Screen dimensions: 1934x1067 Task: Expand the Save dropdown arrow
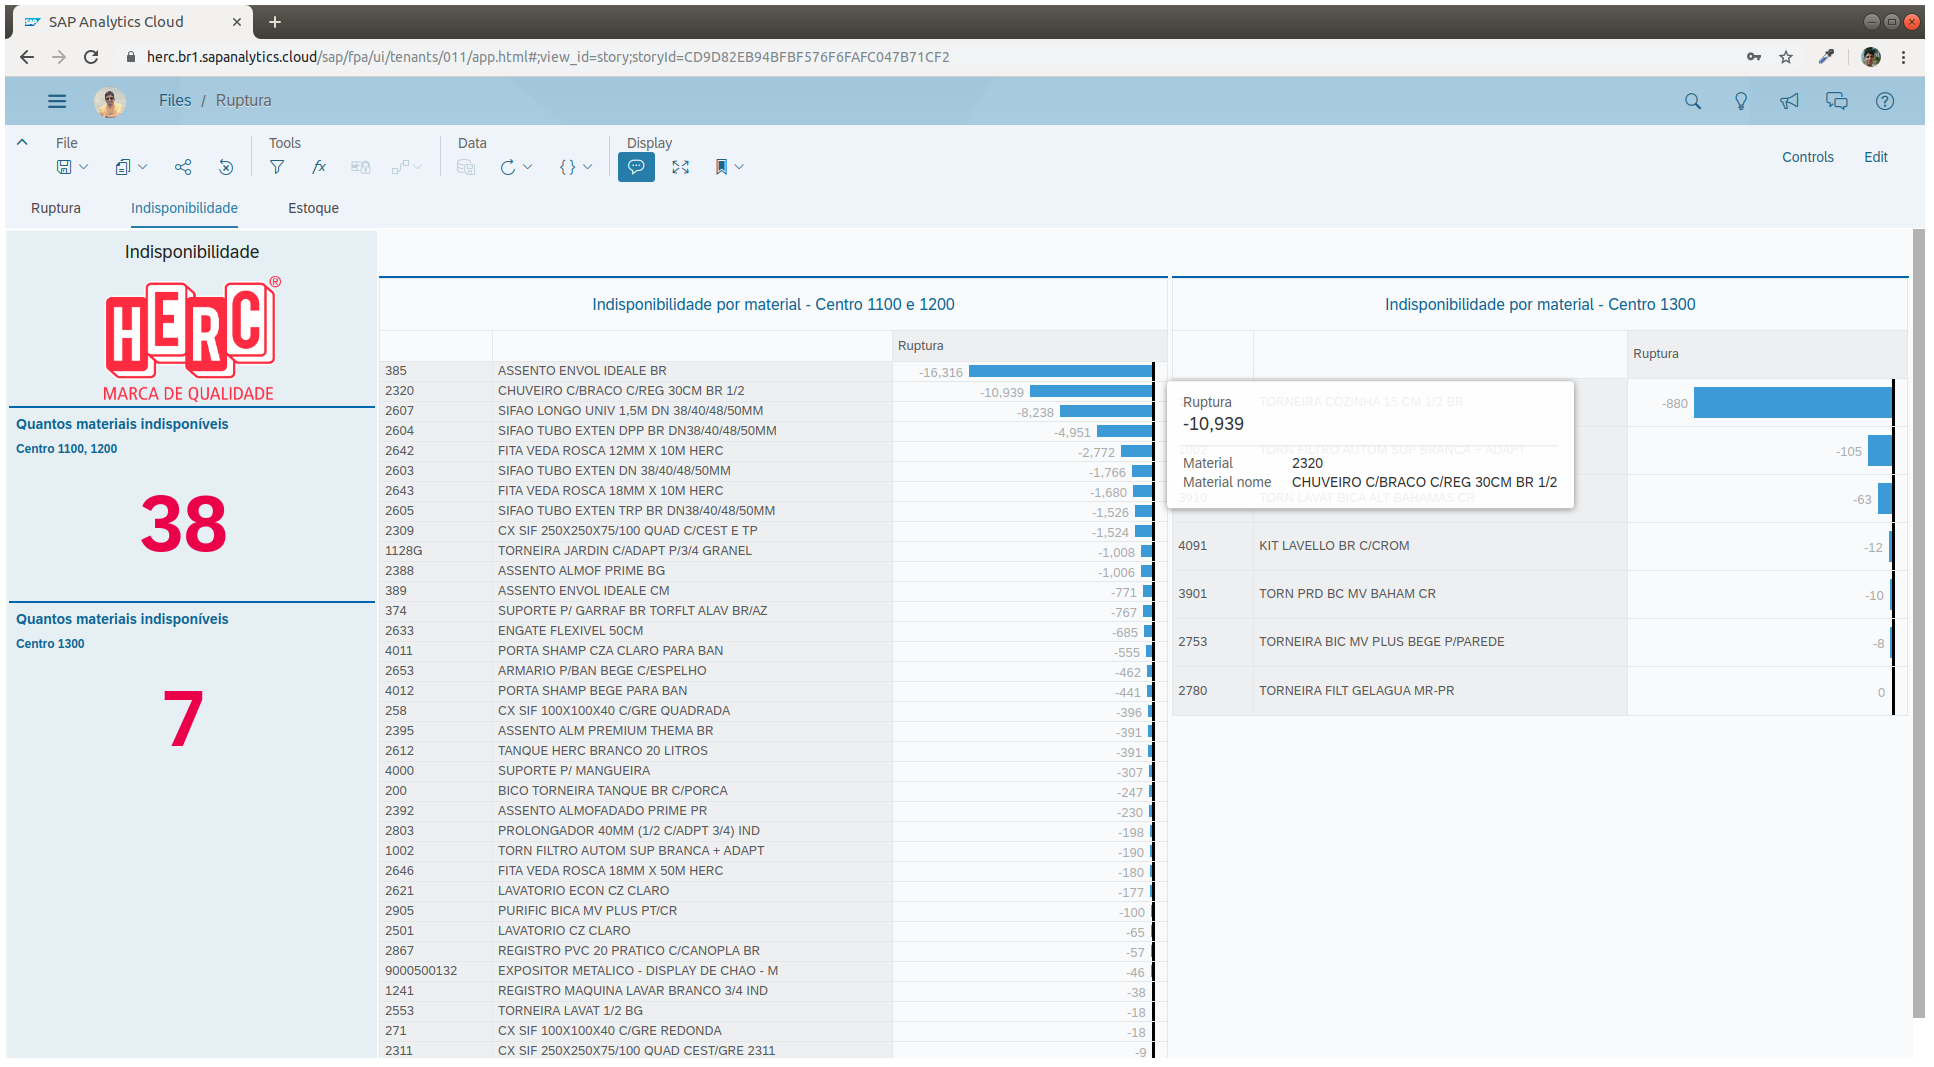[84, 167]
